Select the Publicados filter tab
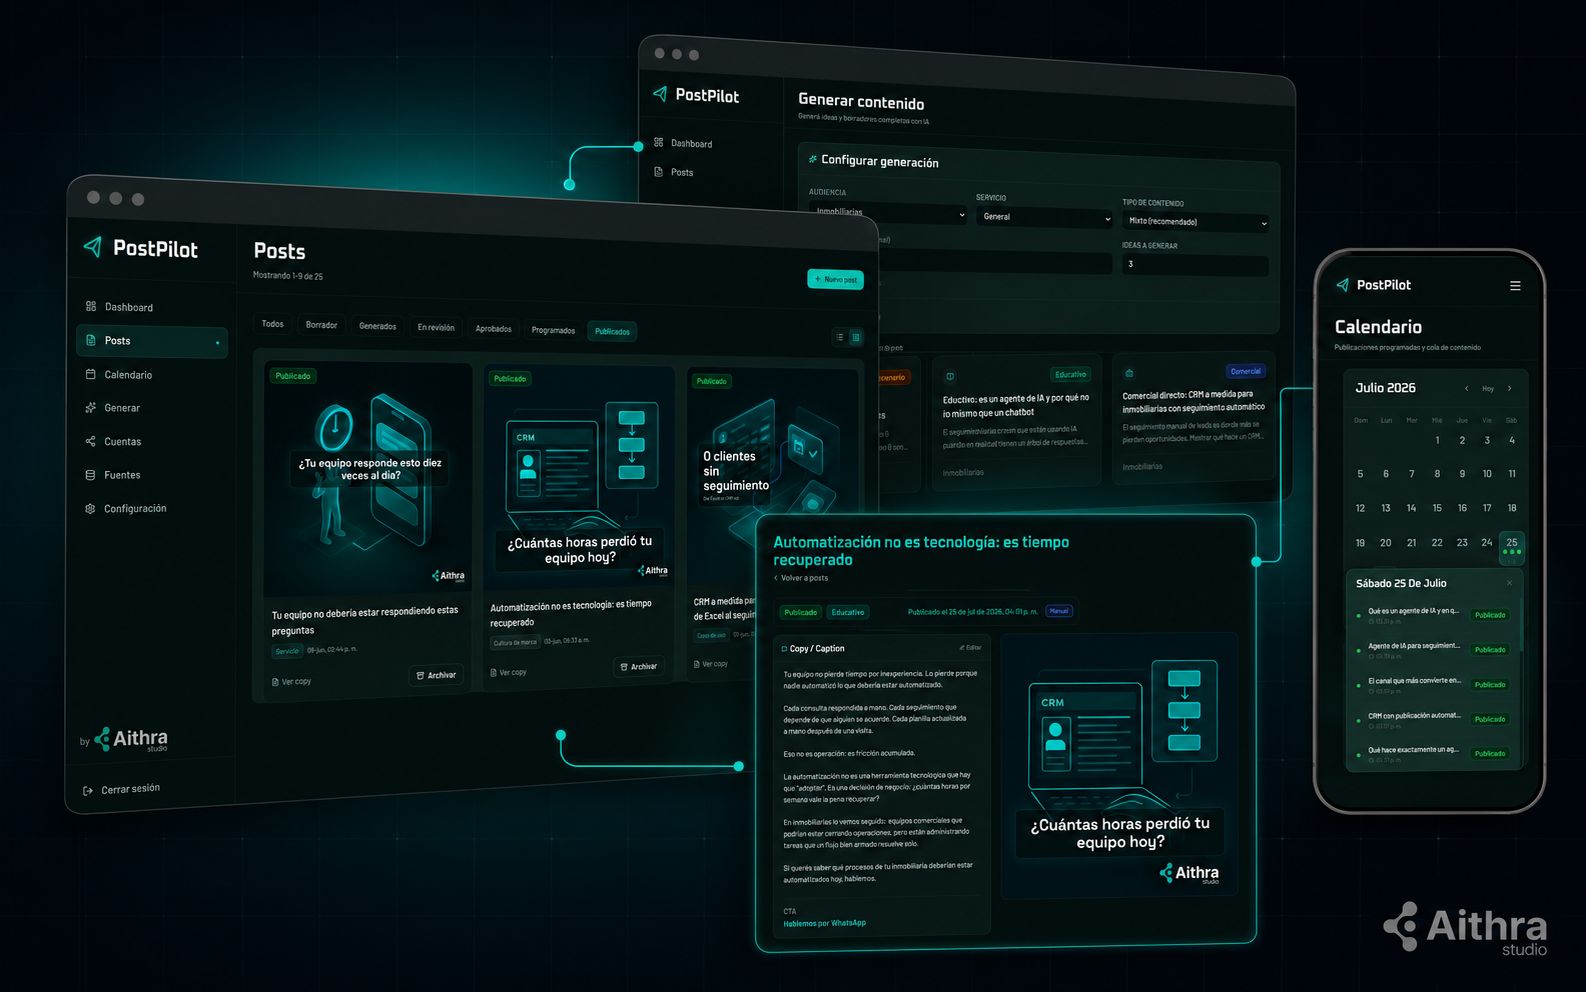1586x992 pixels. 612,331
